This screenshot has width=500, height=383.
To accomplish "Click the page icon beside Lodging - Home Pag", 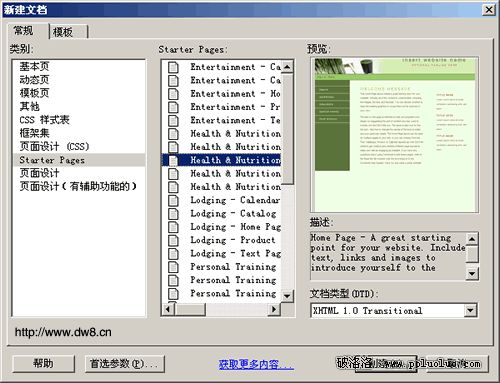I will [x=173, y=227].
